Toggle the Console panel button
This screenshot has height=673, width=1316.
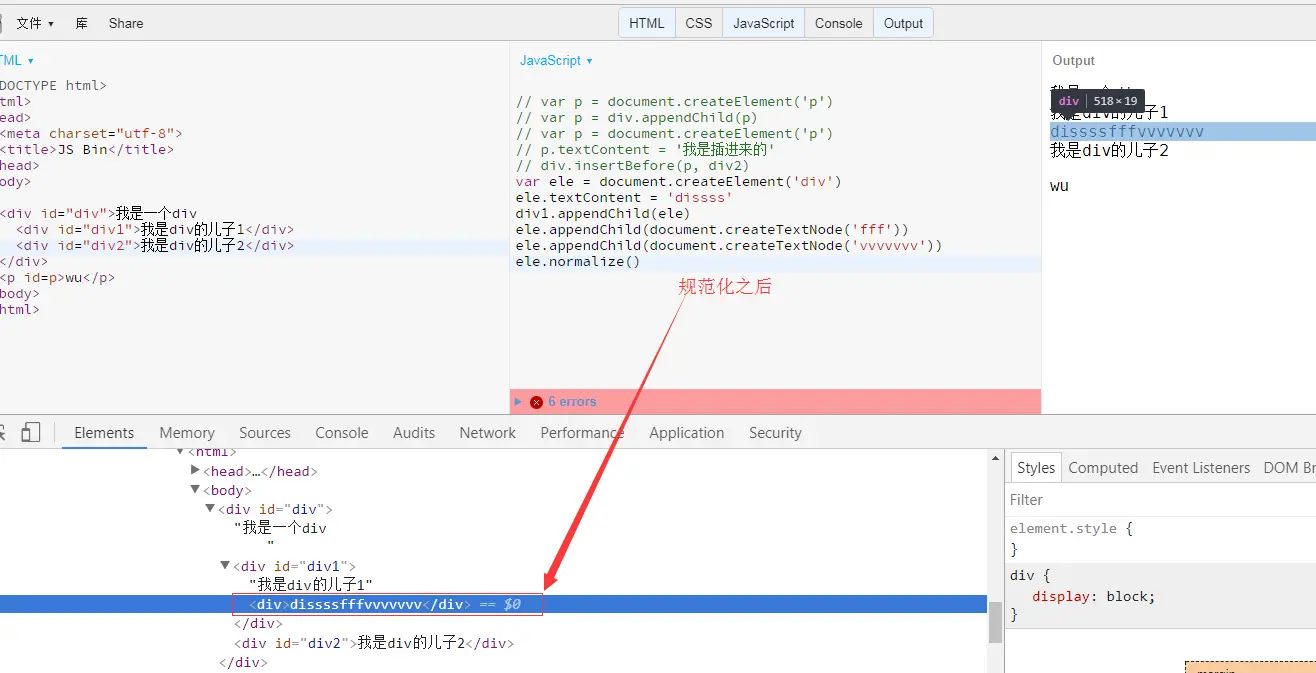pyautogui.click(x=838, y=23)
